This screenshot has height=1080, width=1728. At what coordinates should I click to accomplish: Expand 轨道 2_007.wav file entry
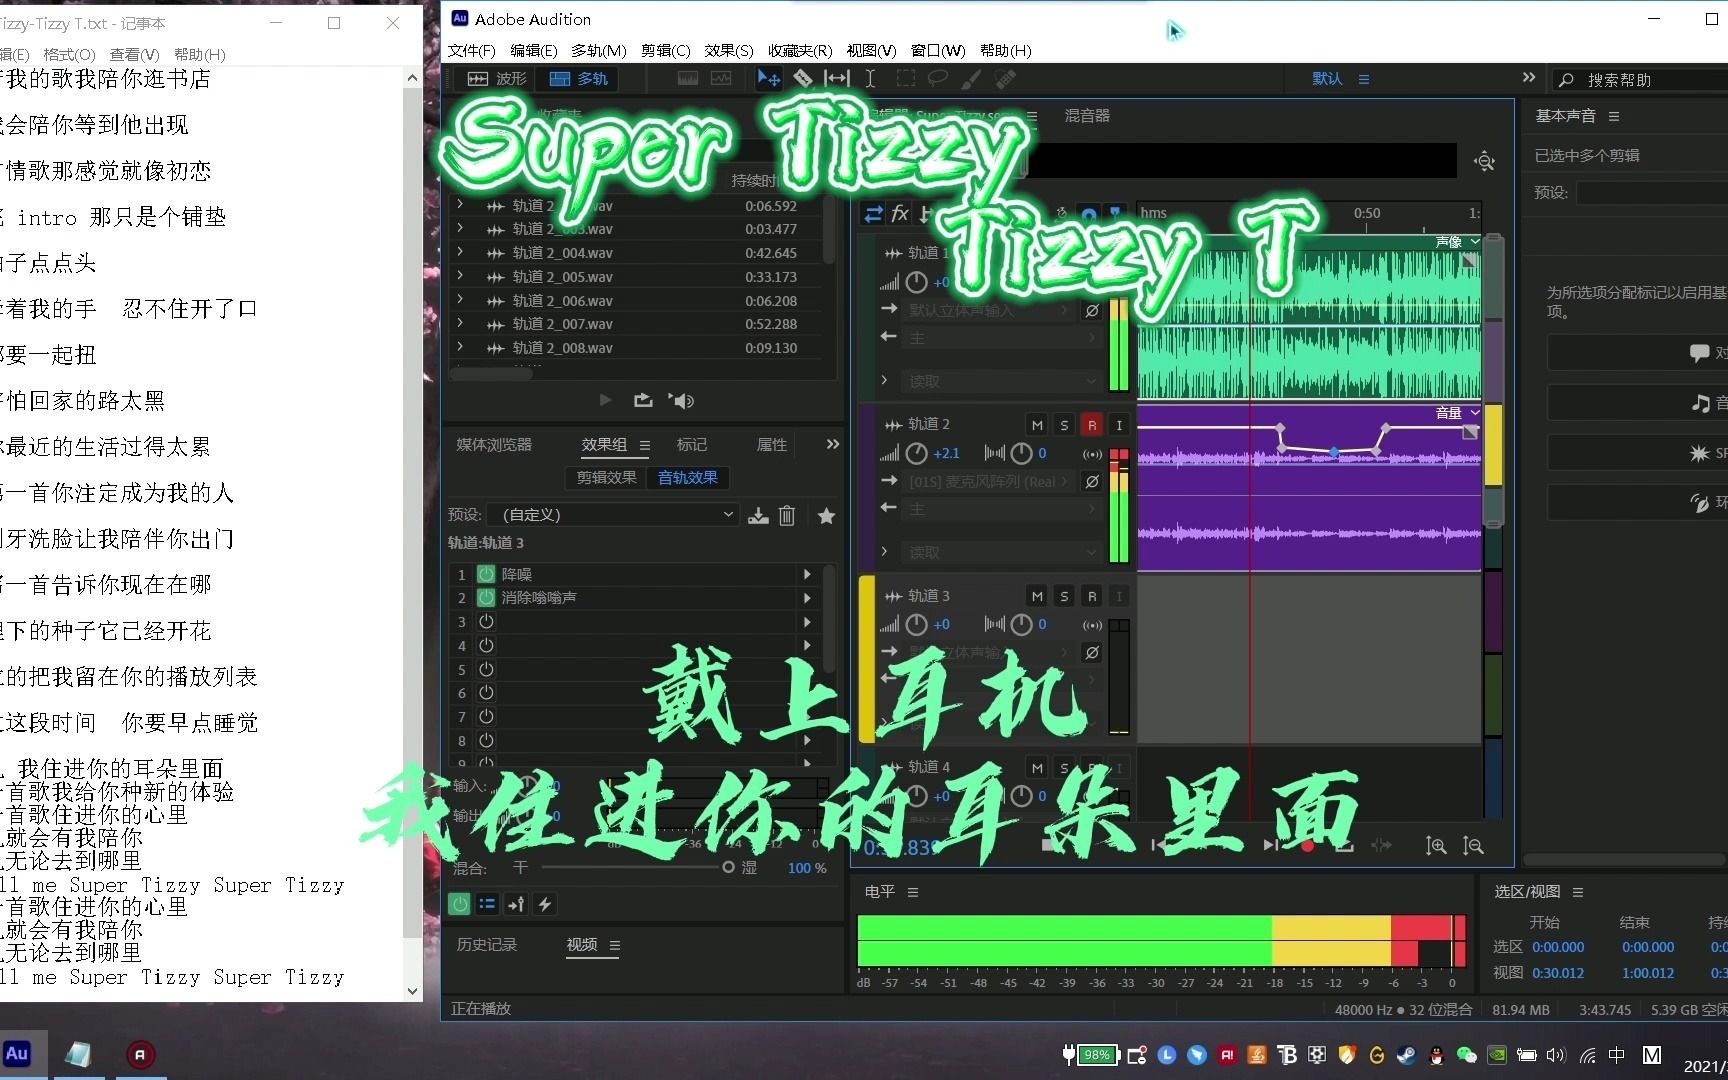click(x=460, y=323)
